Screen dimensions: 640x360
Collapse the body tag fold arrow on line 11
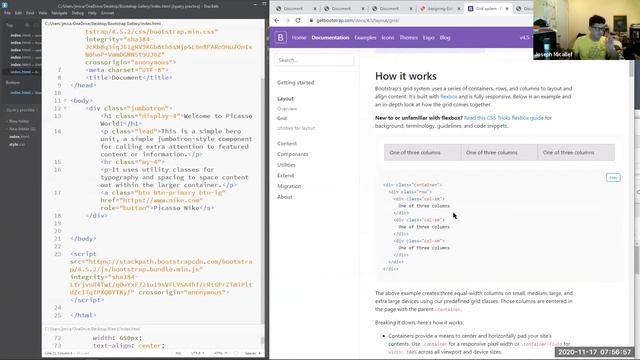point(65,100)
